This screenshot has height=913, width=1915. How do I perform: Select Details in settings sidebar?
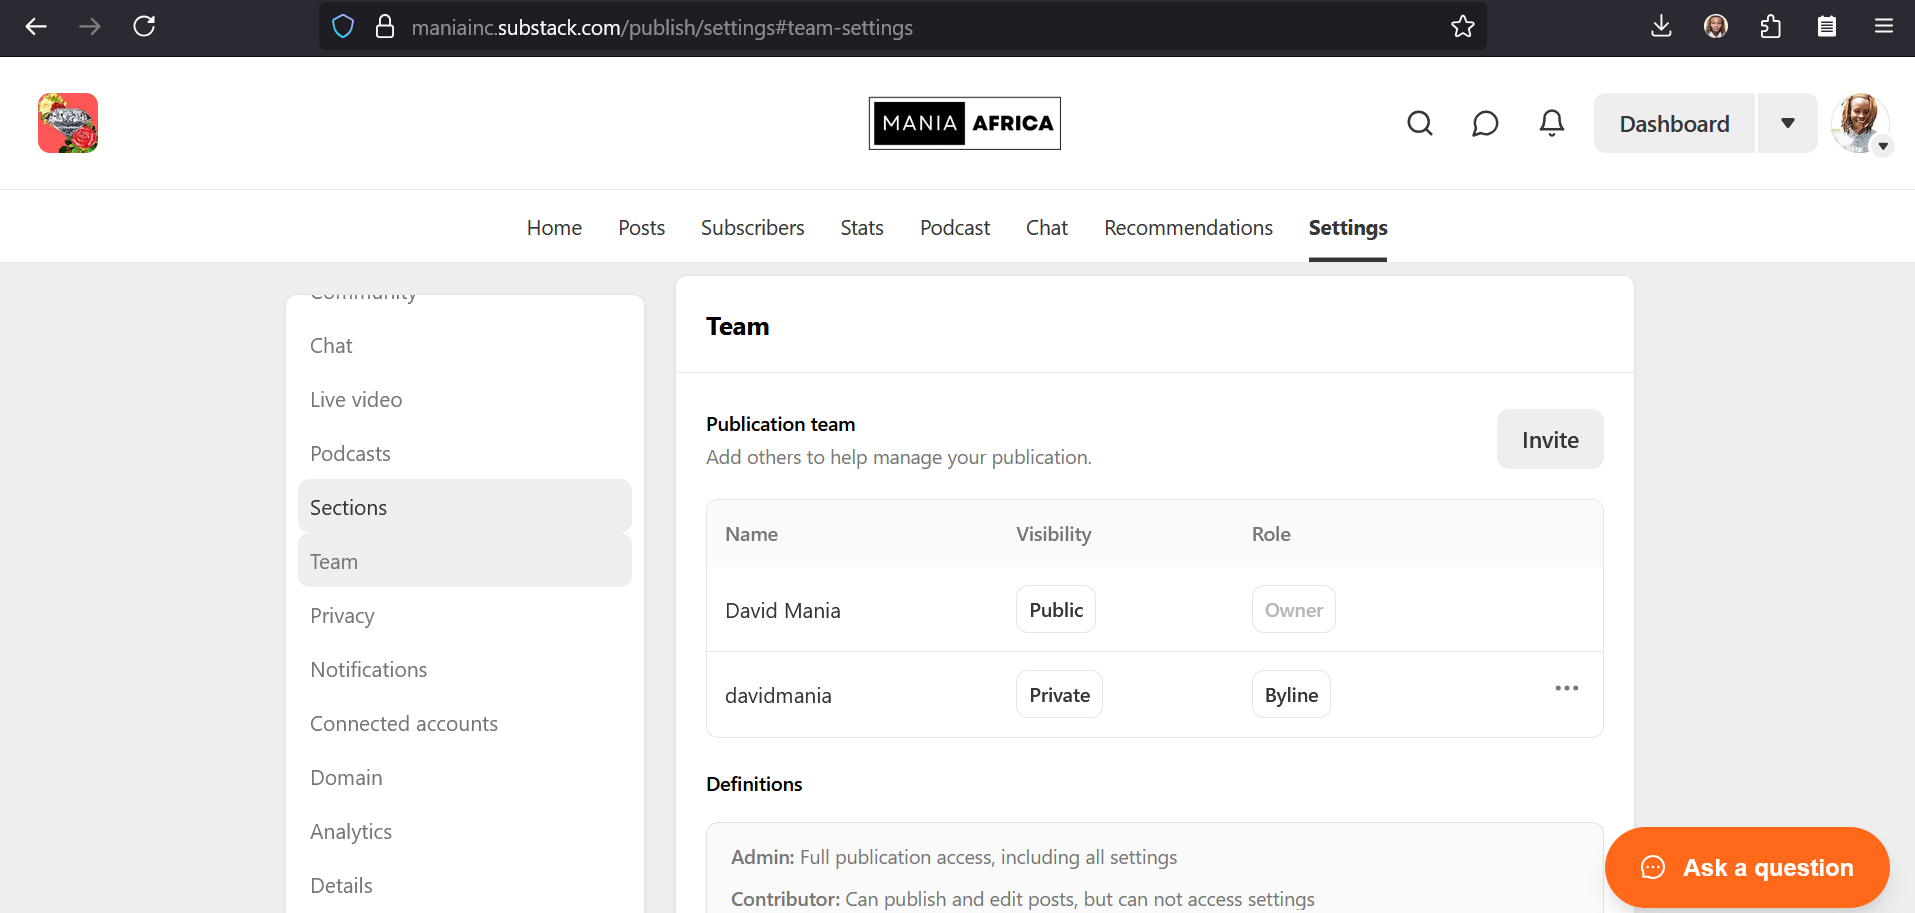(x=465, y=886)
